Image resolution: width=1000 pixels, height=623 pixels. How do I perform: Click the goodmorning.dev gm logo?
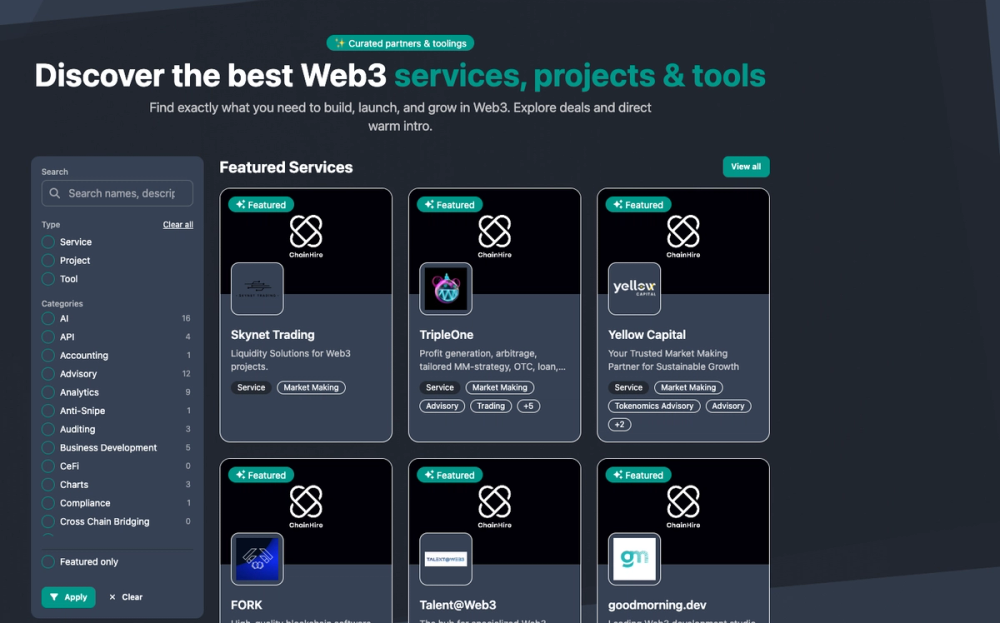point(635,559)
